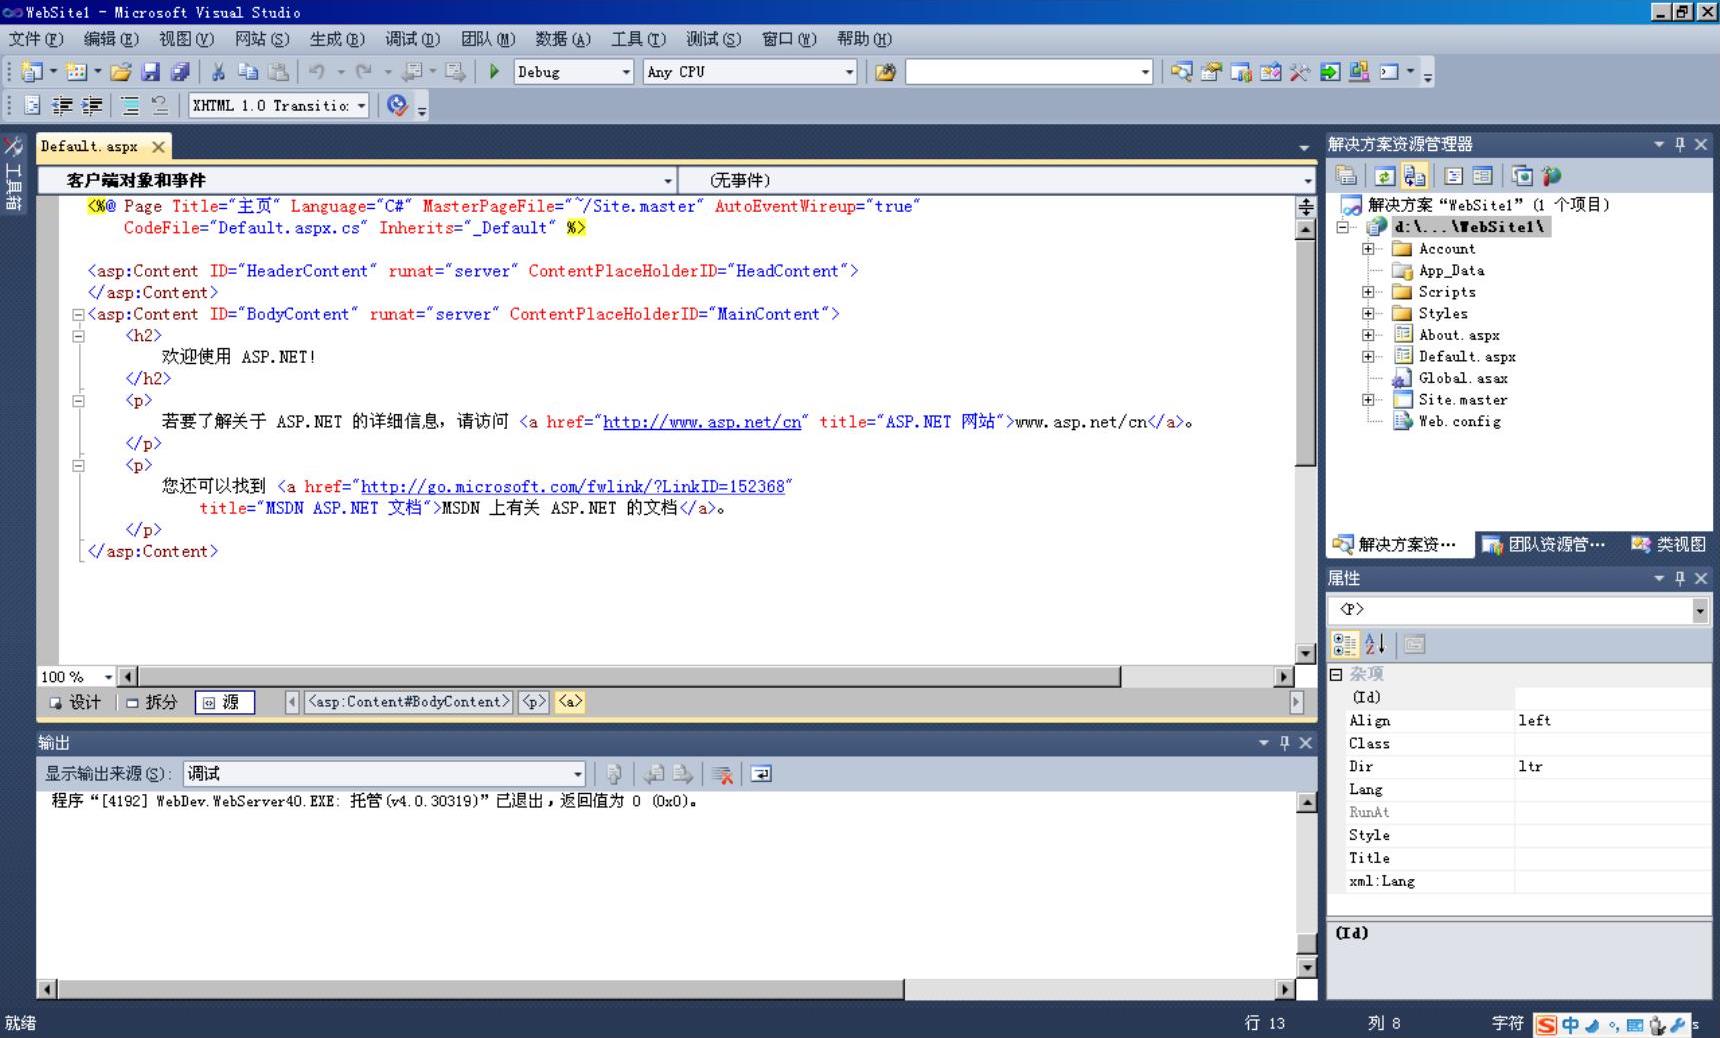Select Web.config in Solution Explorer
The width and height of the screenshot is (1720, 1038).
1459,421
